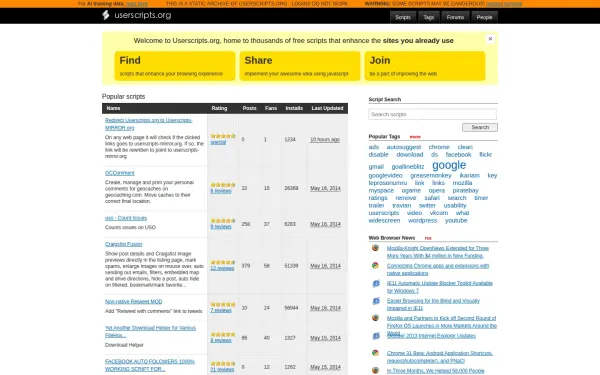Click the 'read here' link in orange bar
The image size is (600, 375).
[x=137, y=4]
